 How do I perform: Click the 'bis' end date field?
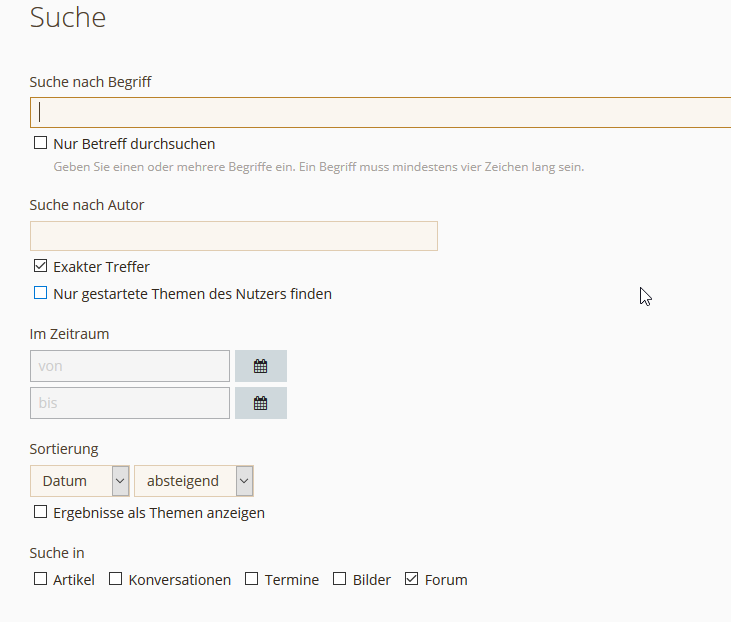tap(130, 403)
